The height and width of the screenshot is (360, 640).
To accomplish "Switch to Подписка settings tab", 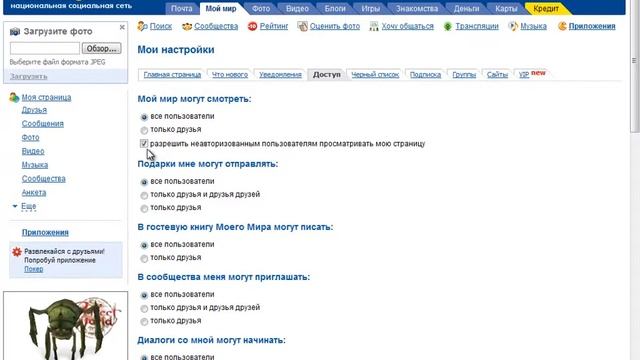I will point(425,75).
